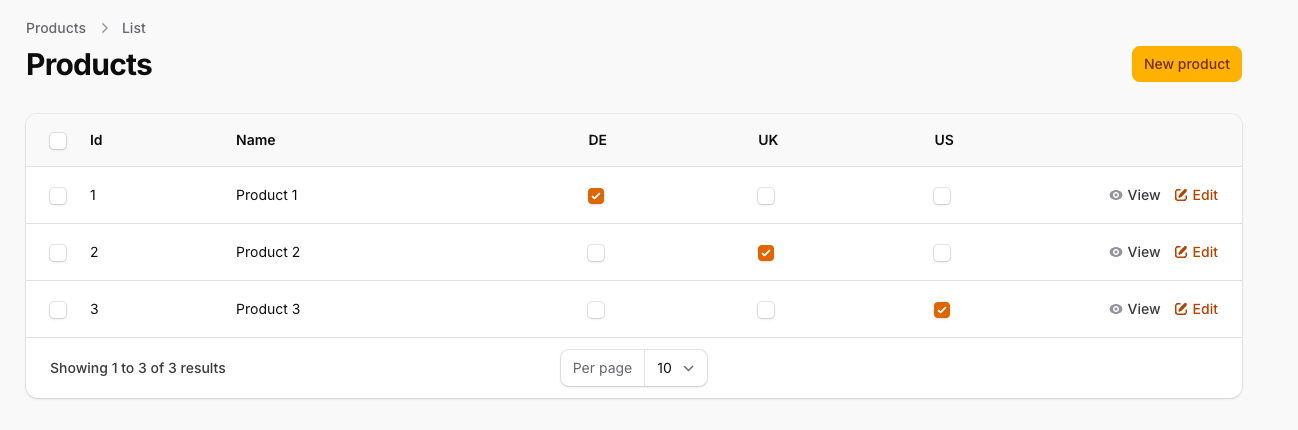Screen dimensions: 1298x430
Task: Click the edit pencil icon for Product 2
Action: 1181,252
